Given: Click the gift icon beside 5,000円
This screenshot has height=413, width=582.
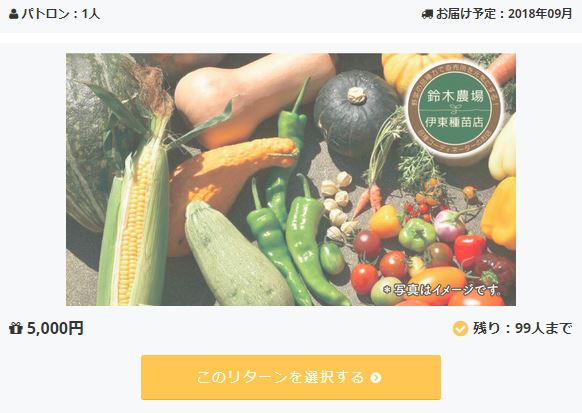Looking at the screenshot, I should click(16, 328).
